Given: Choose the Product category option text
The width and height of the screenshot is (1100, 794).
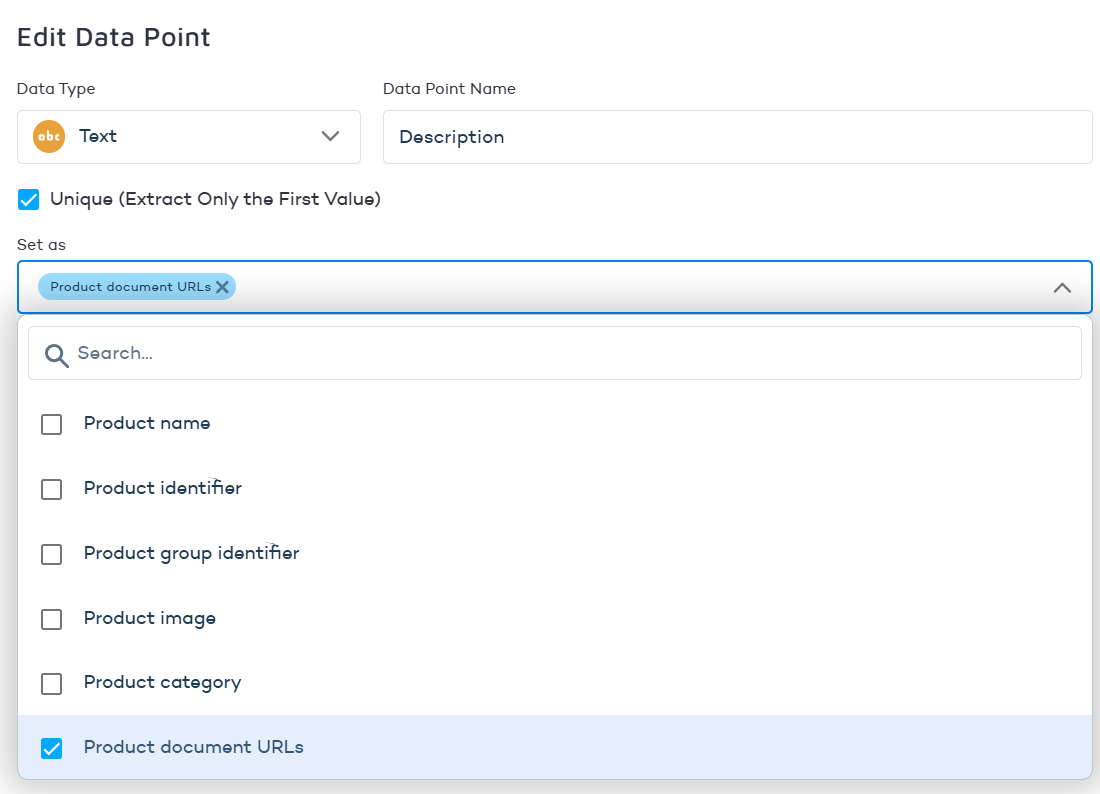Looking at the screenshot, I should (x=162, y=683).
